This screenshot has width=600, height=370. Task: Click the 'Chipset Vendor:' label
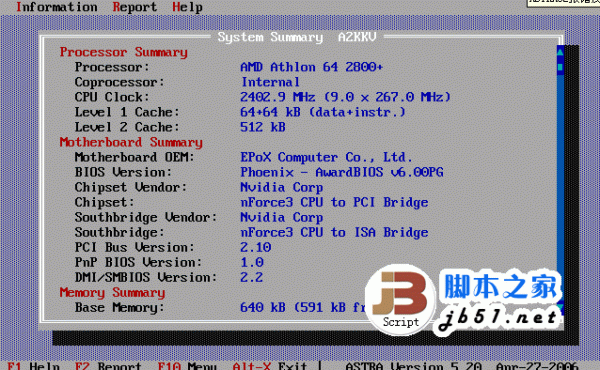[131, 187]
